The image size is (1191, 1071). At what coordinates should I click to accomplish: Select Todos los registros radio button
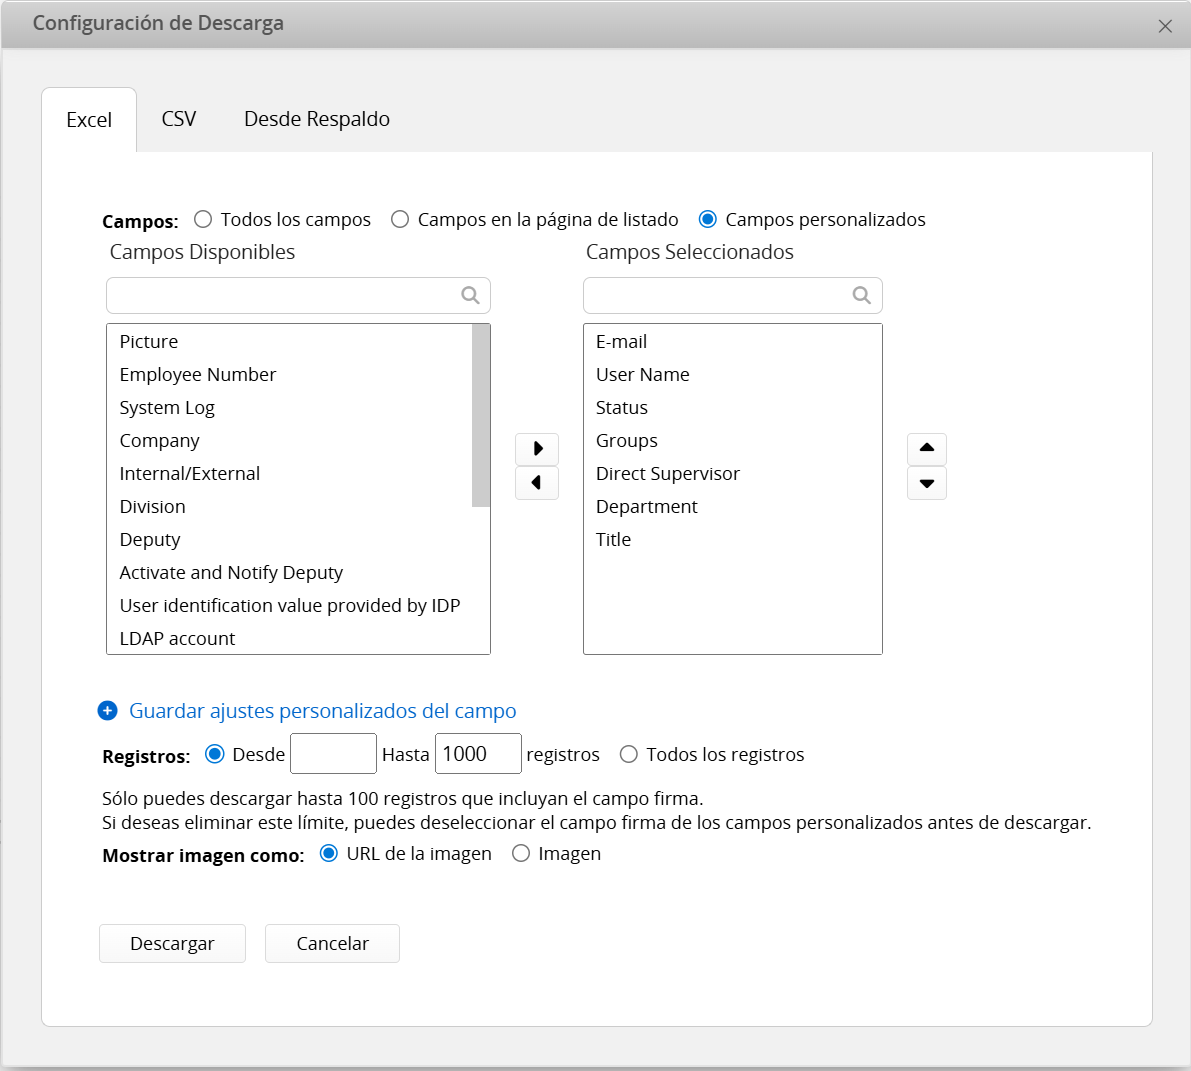(629, 754)
